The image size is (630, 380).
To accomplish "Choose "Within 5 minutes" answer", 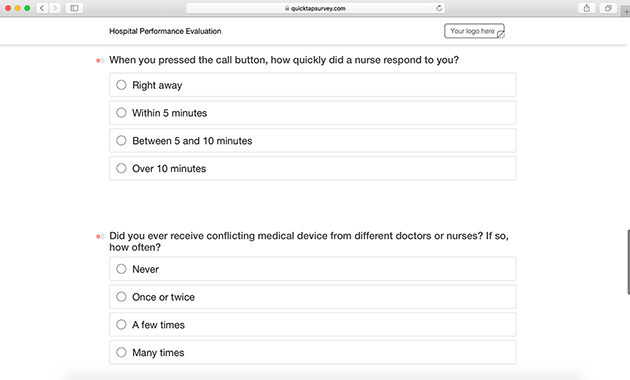I will [313, 112].
